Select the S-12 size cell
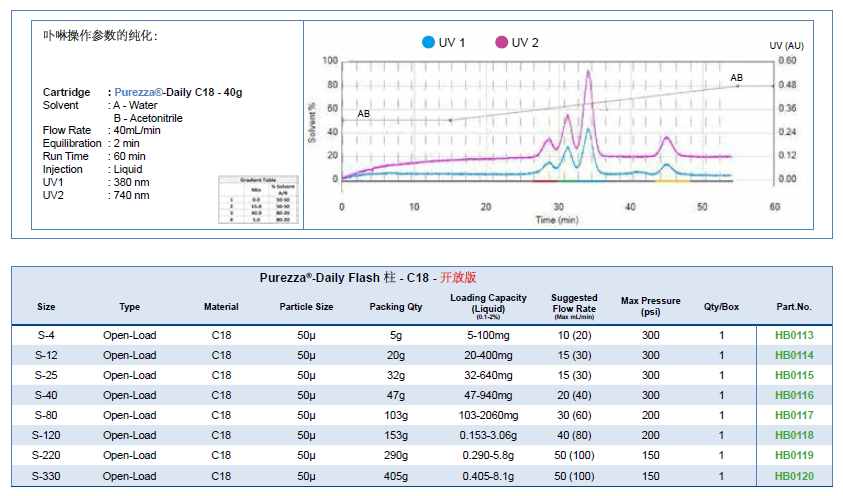This screenshot has width=843, height=496. pyautogui.click(x=46, y=355)
